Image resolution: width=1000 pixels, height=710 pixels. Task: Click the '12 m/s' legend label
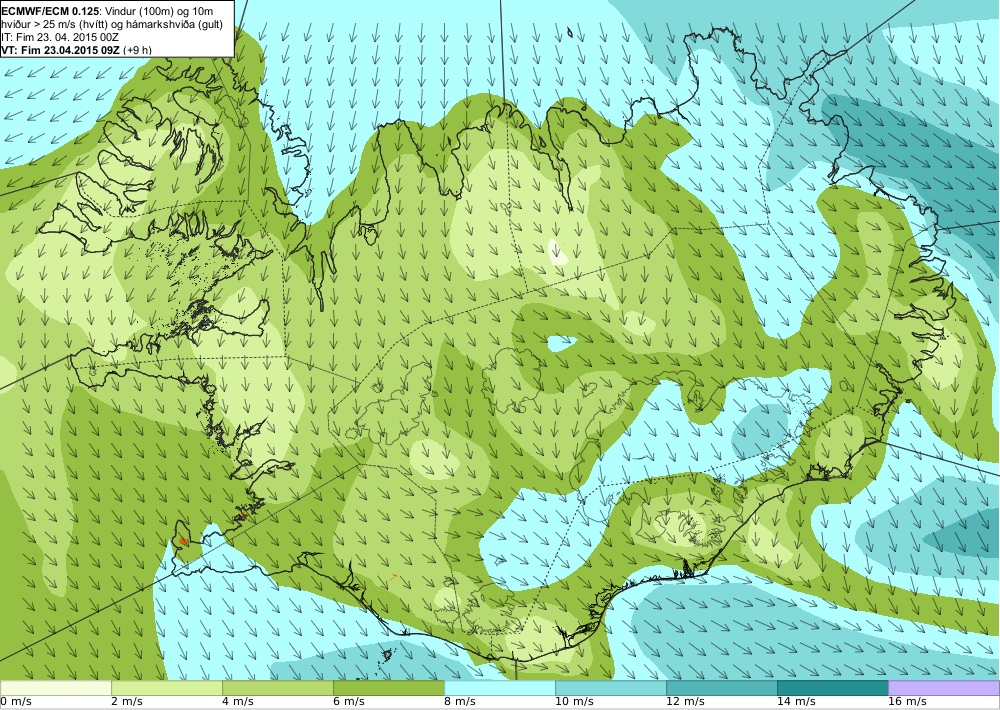(685, 702)
